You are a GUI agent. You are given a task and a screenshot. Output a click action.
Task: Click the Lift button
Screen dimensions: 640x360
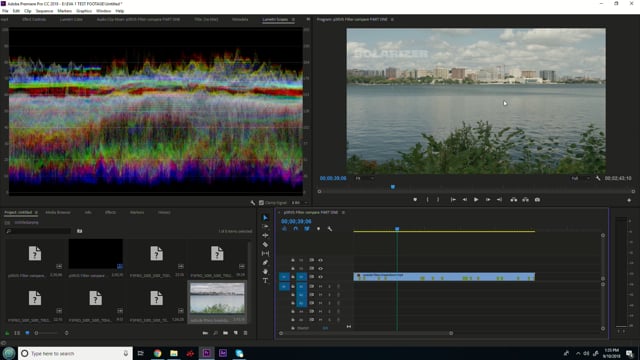(x=513, y=200)
